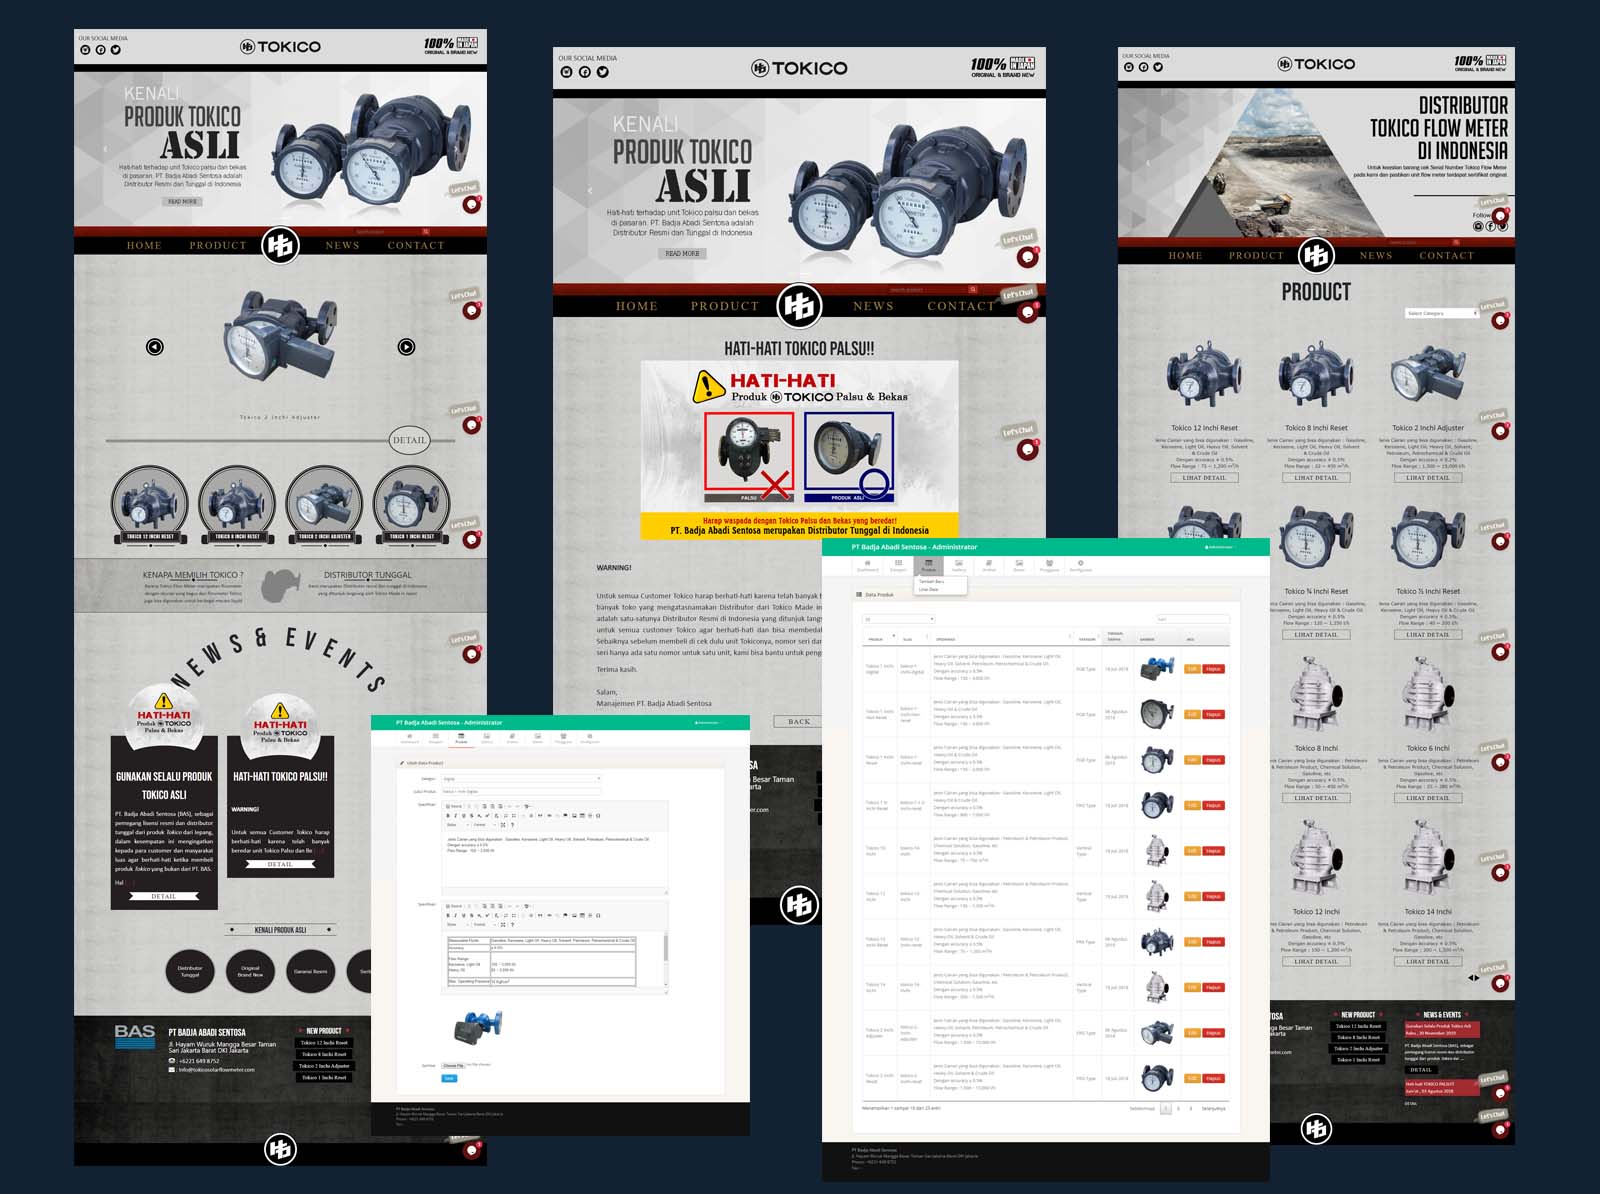Click the scrollbar of the second editor
The image size is (1600, 1194).
tap(666, 960)
